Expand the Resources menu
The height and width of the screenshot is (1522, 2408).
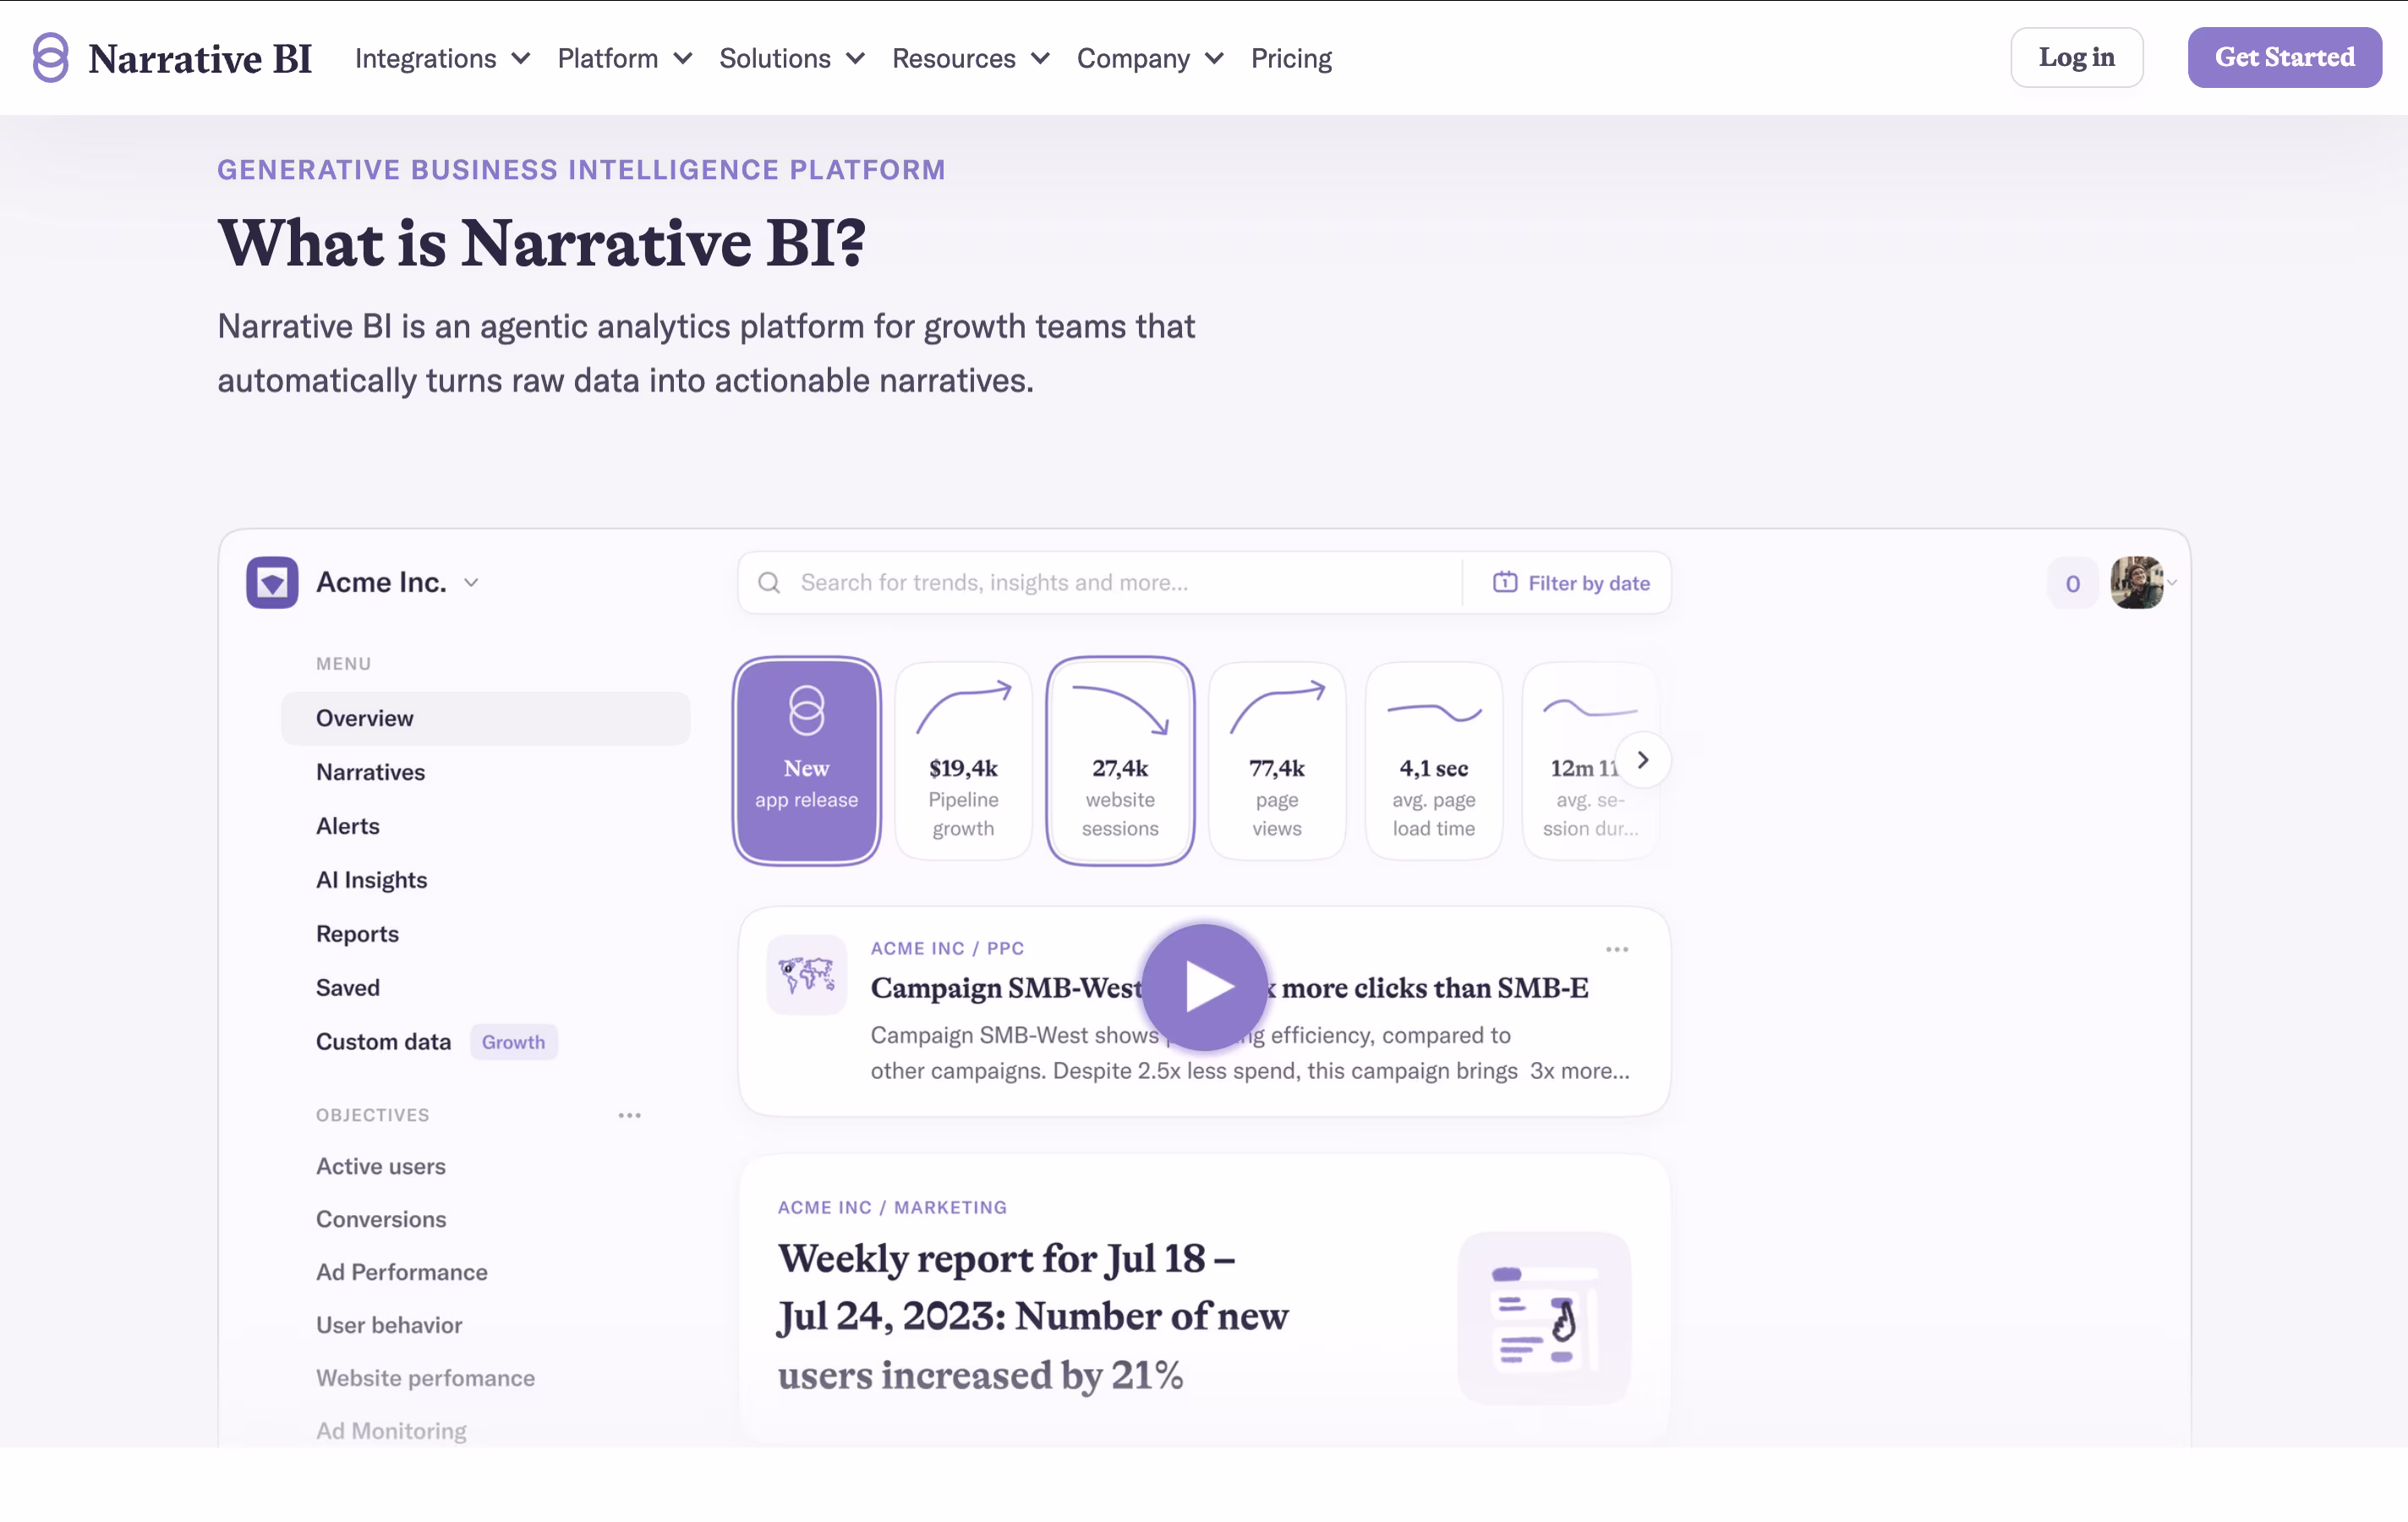pos(970,58)
